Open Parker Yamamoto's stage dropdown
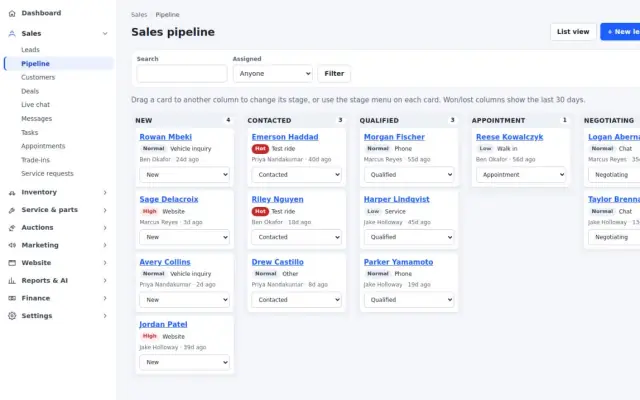 pyautogui.click(x=409, y=300)
